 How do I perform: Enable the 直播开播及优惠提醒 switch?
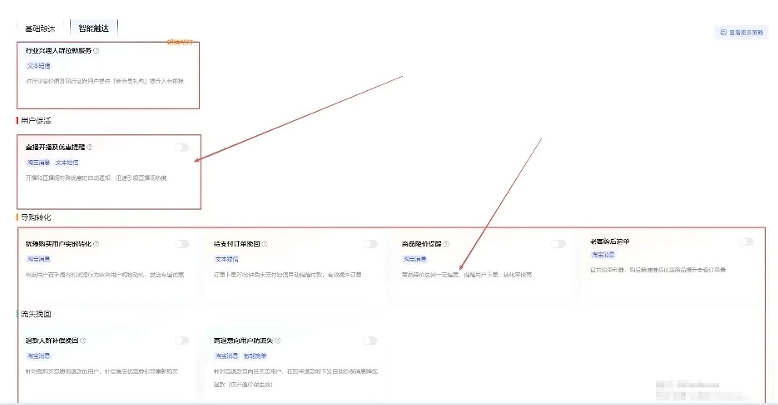(182, 147)
